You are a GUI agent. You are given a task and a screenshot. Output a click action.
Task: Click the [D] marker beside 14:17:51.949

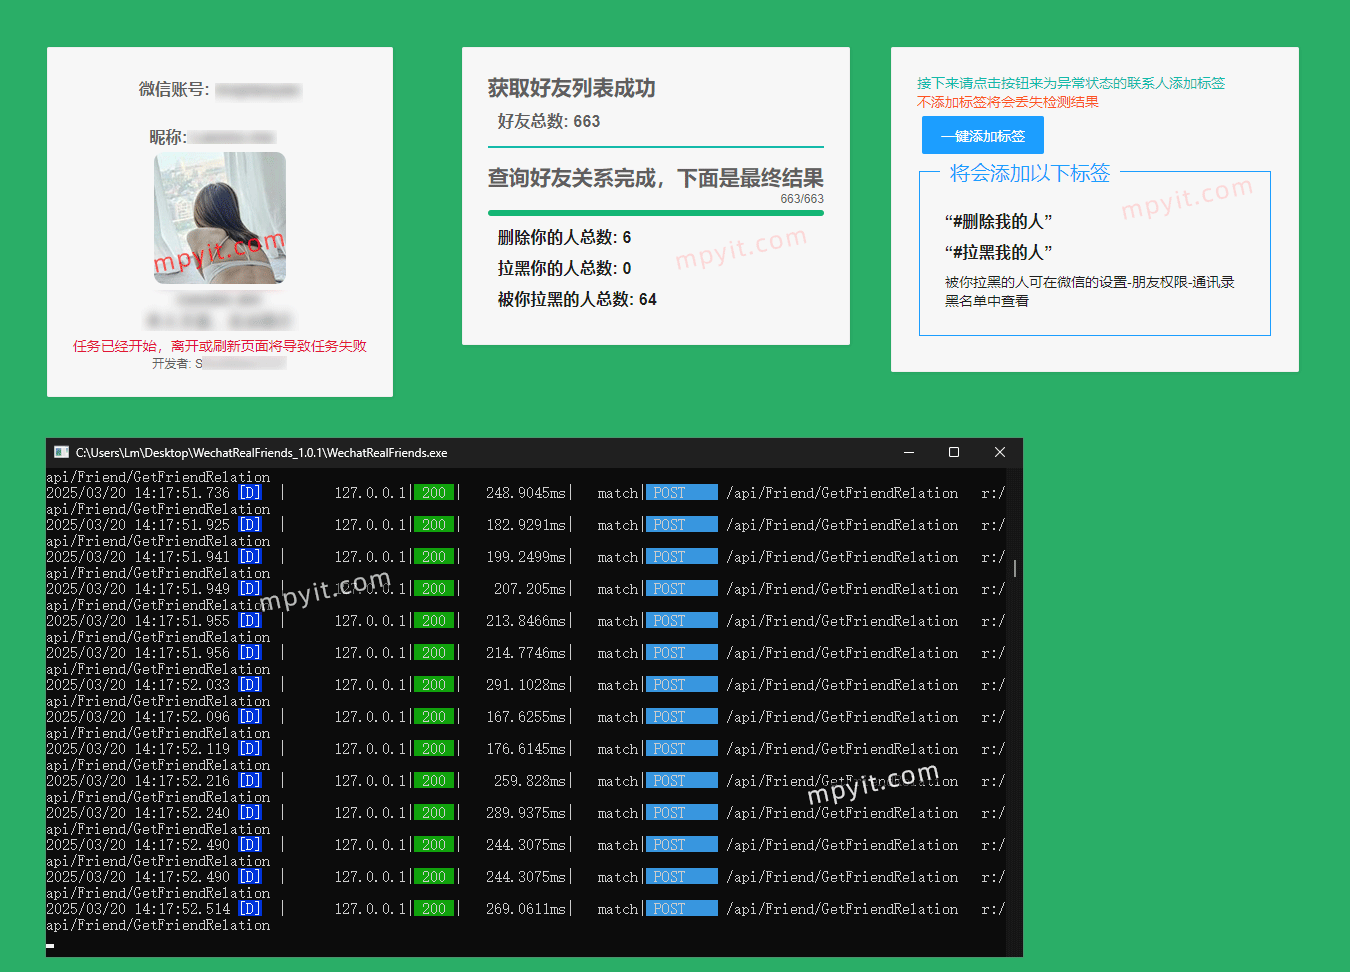(250, 589)
